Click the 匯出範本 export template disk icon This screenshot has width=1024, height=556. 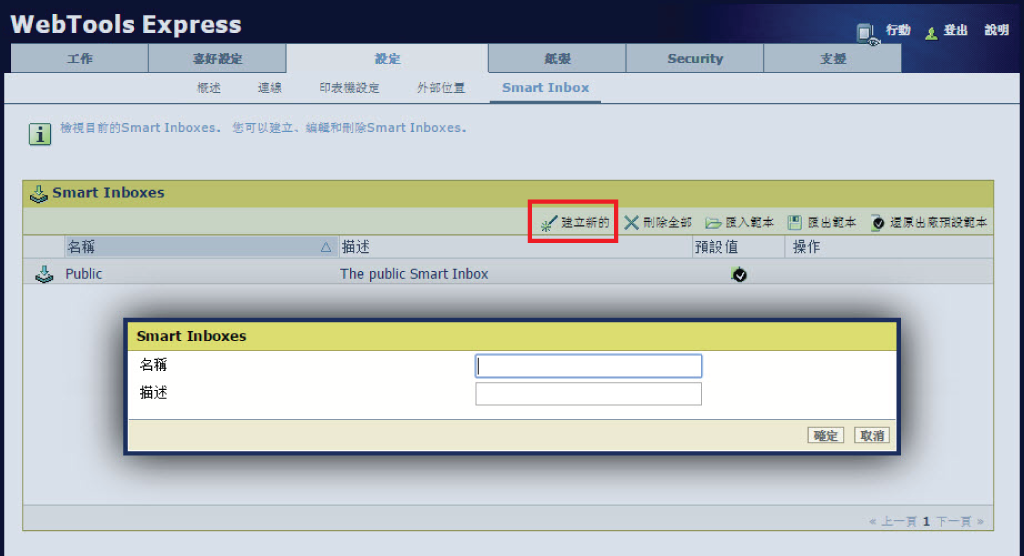[794, 223]
